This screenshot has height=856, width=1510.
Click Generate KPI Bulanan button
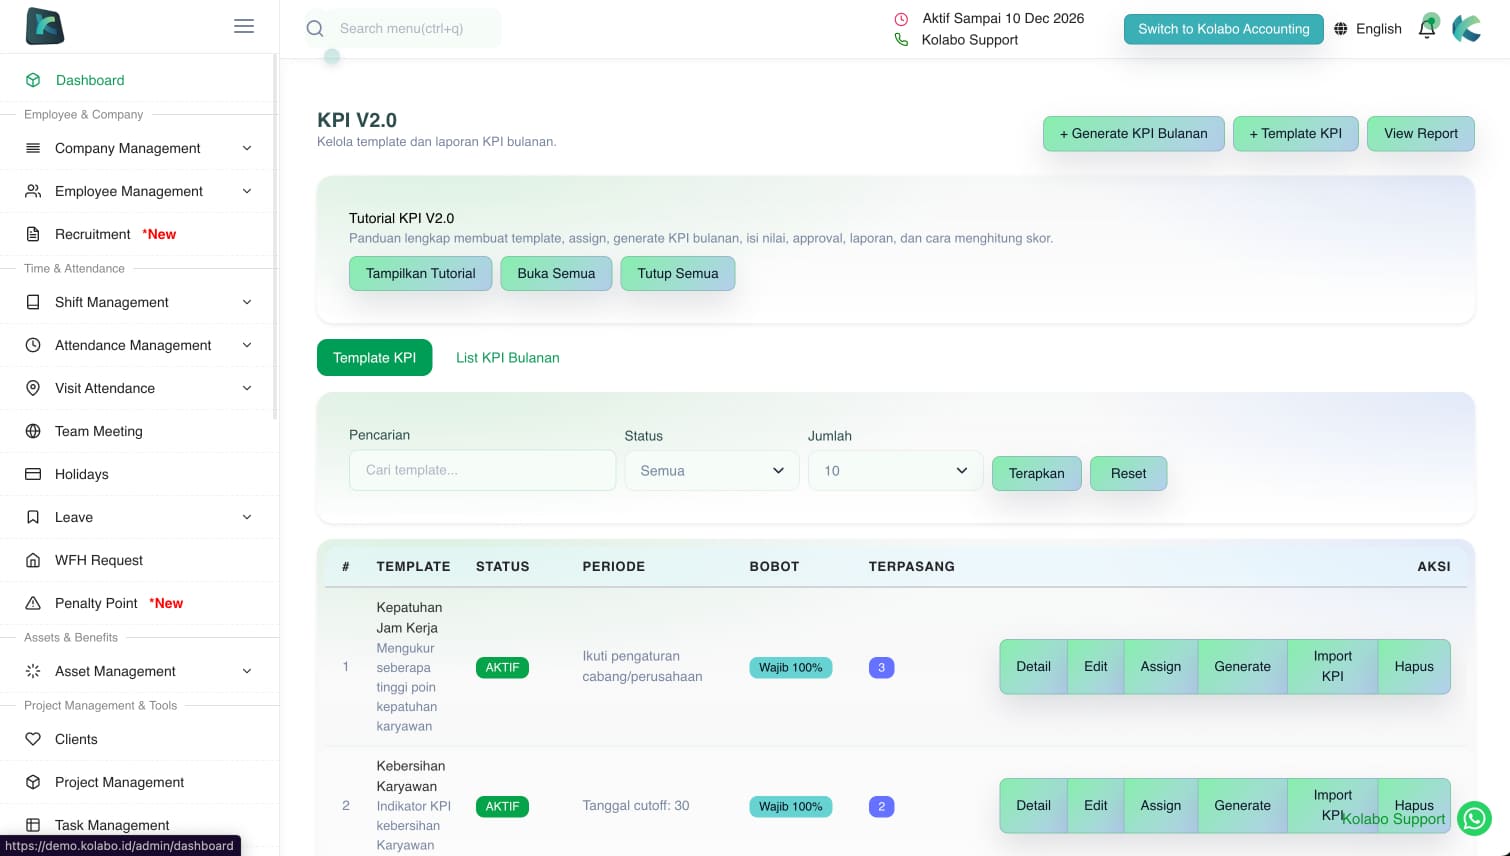click(x=1133, y=134)
